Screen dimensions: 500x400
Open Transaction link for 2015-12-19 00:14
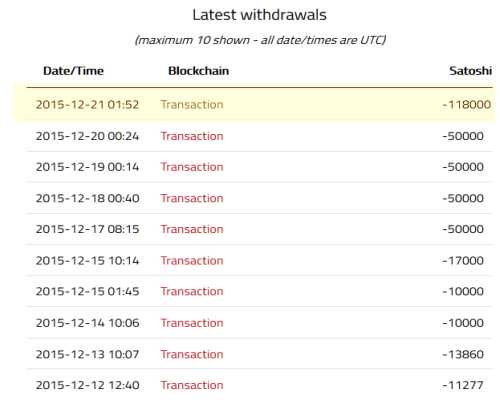[x=192, y=167]
